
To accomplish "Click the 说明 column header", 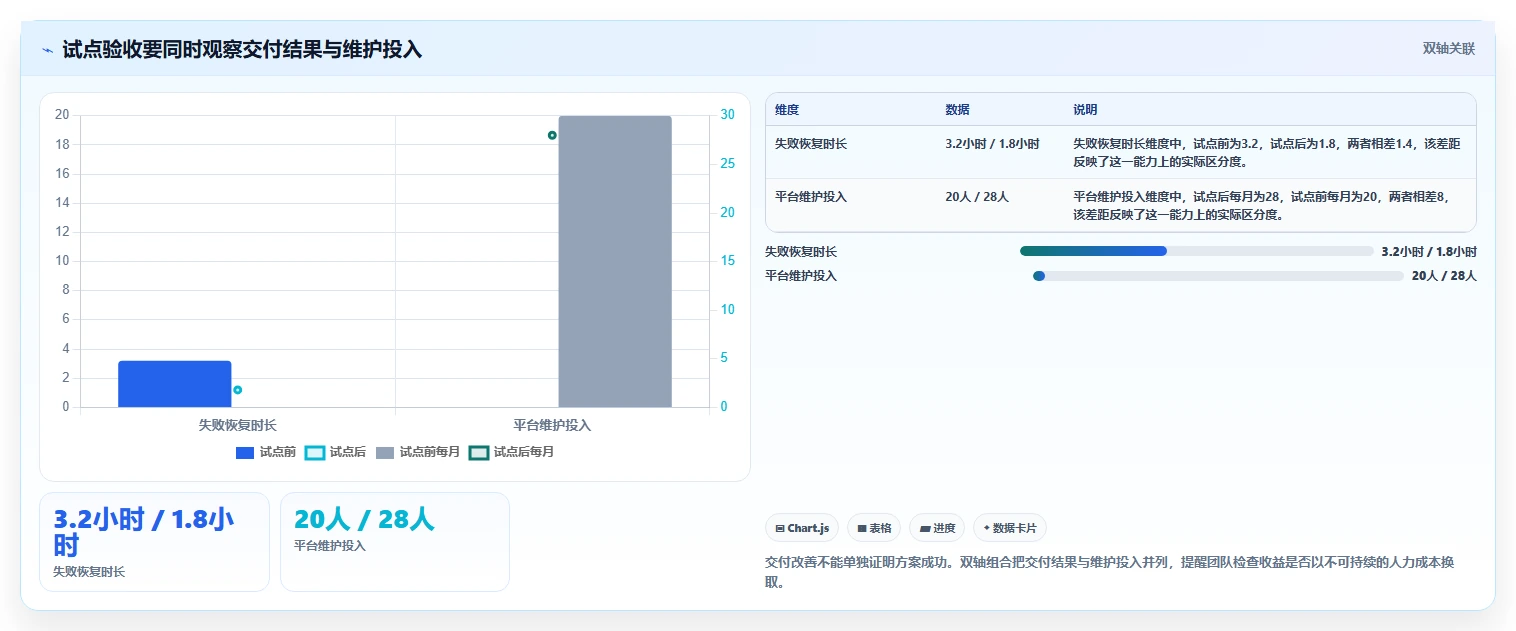I will 1085,110.
